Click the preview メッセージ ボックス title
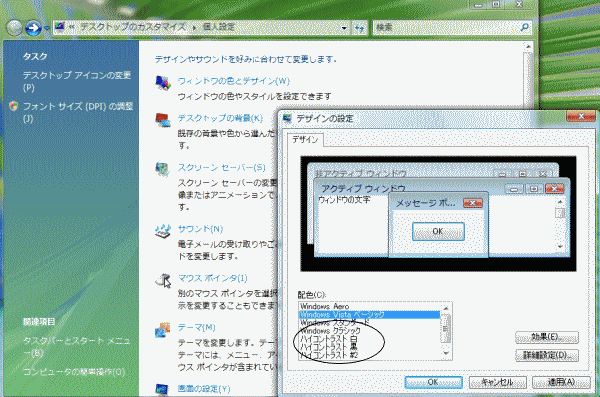Image resolution: width=600 pixels, height=397 pixels. [x=425, y=203]
